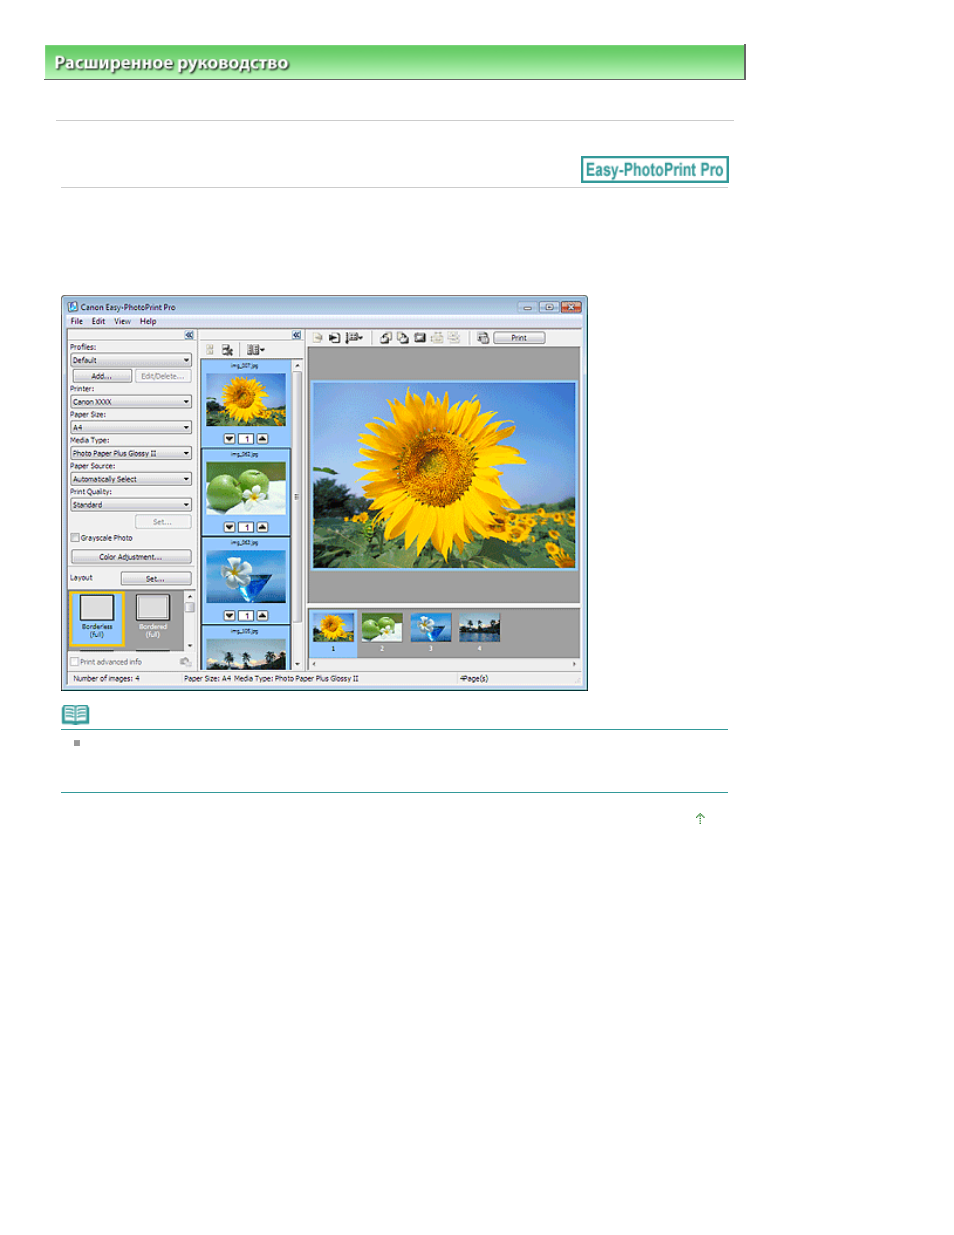Click the Print button

pos(519,338)
